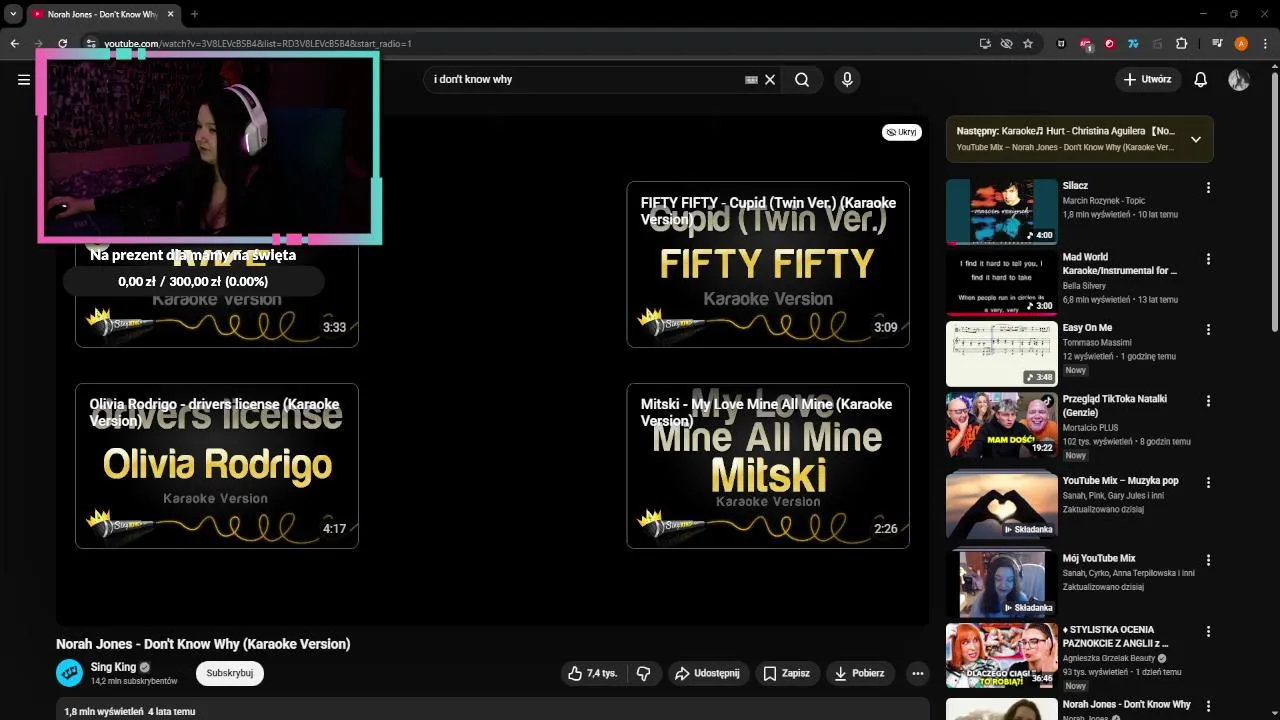The width and height of the screenshot is (1280, 720).
Task: Save video with Zapisz button
Action: click(x=787, y=674)
